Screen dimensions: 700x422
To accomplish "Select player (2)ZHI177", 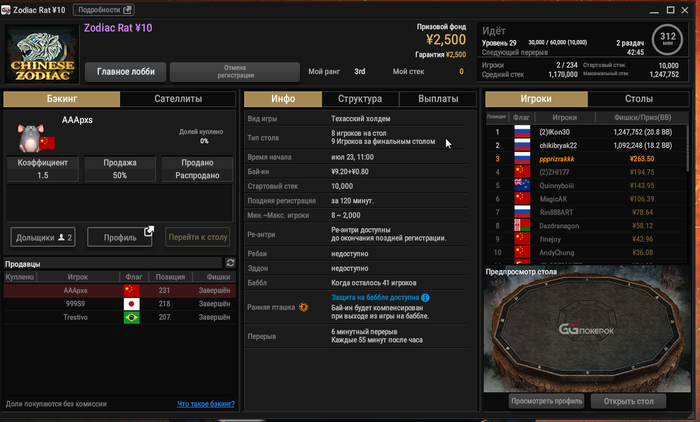I will (x=586, y=172).
